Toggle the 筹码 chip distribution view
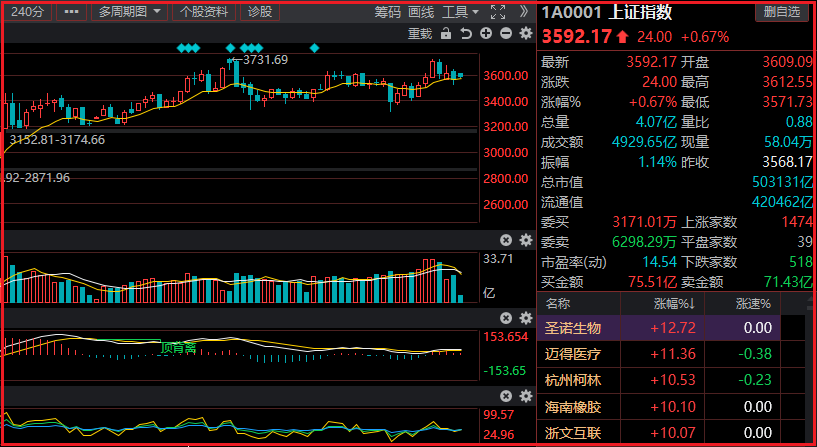The image size is (817, 447). [x=388, y=12]
